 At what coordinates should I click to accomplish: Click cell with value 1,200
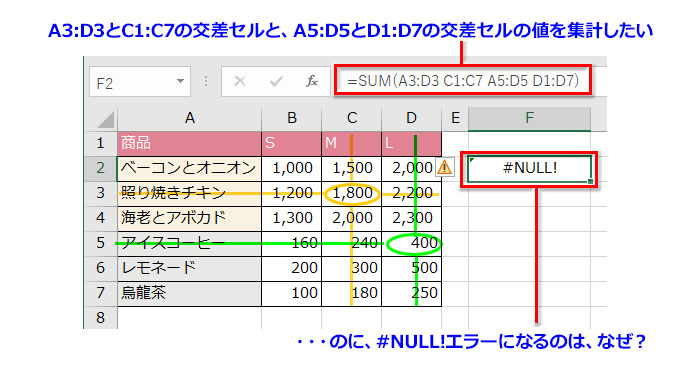pyautogui.click(x=292, y=193)
